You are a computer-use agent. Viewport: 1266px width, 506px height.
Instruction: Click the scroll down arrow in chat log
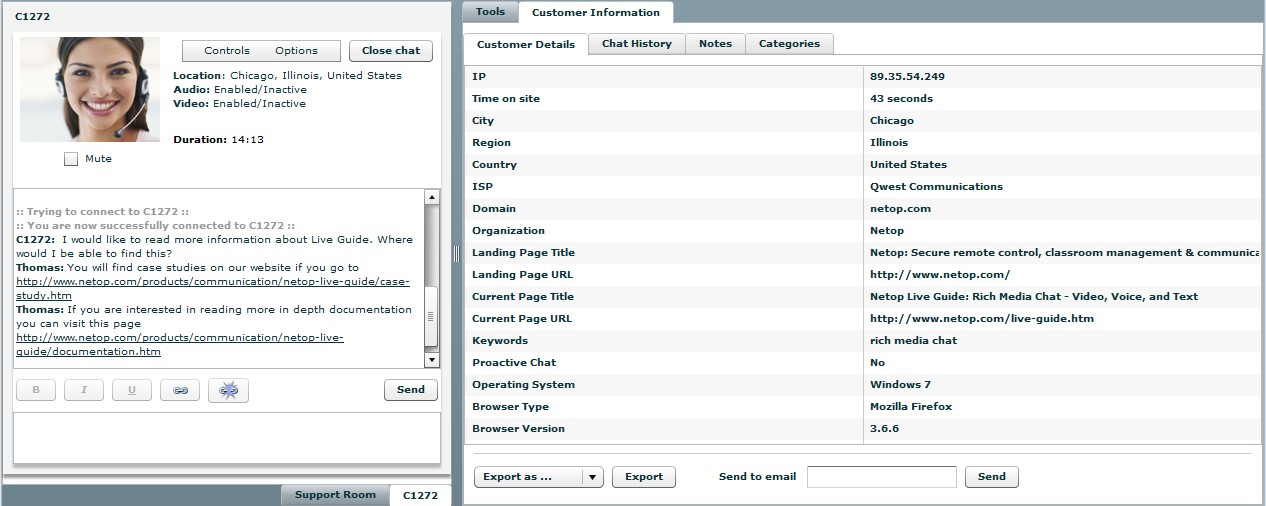click(432, 360)
